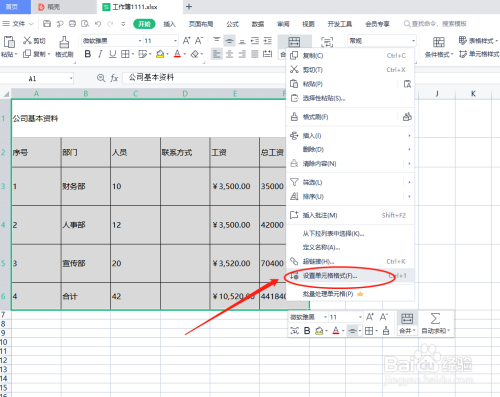Open the ribbon font name dropdown
Screen dimensions: 500x397
pos(140,41)
